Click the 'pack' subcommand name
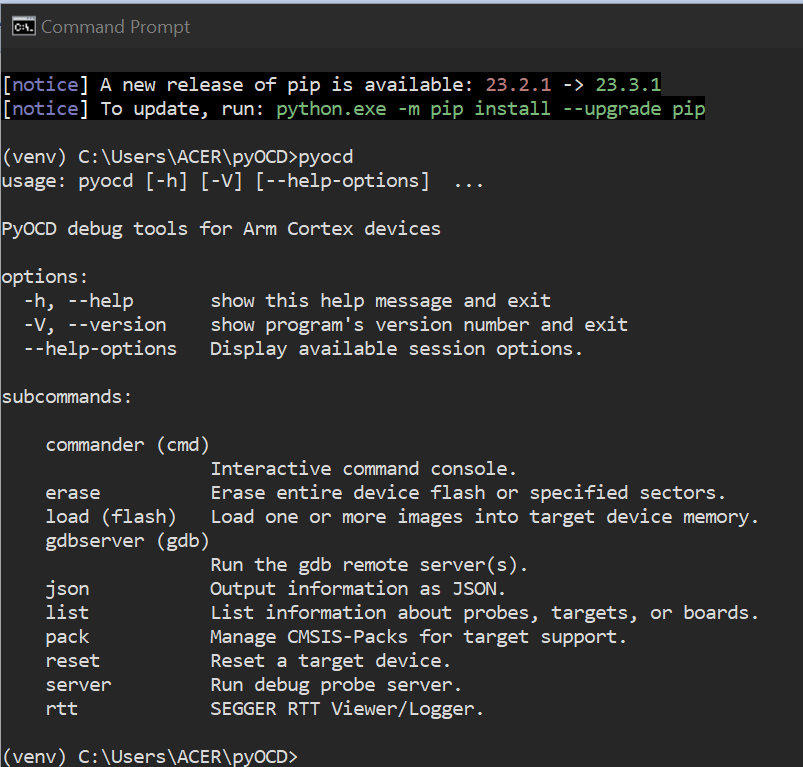This screenshot has height=767, width=803. 67,637
